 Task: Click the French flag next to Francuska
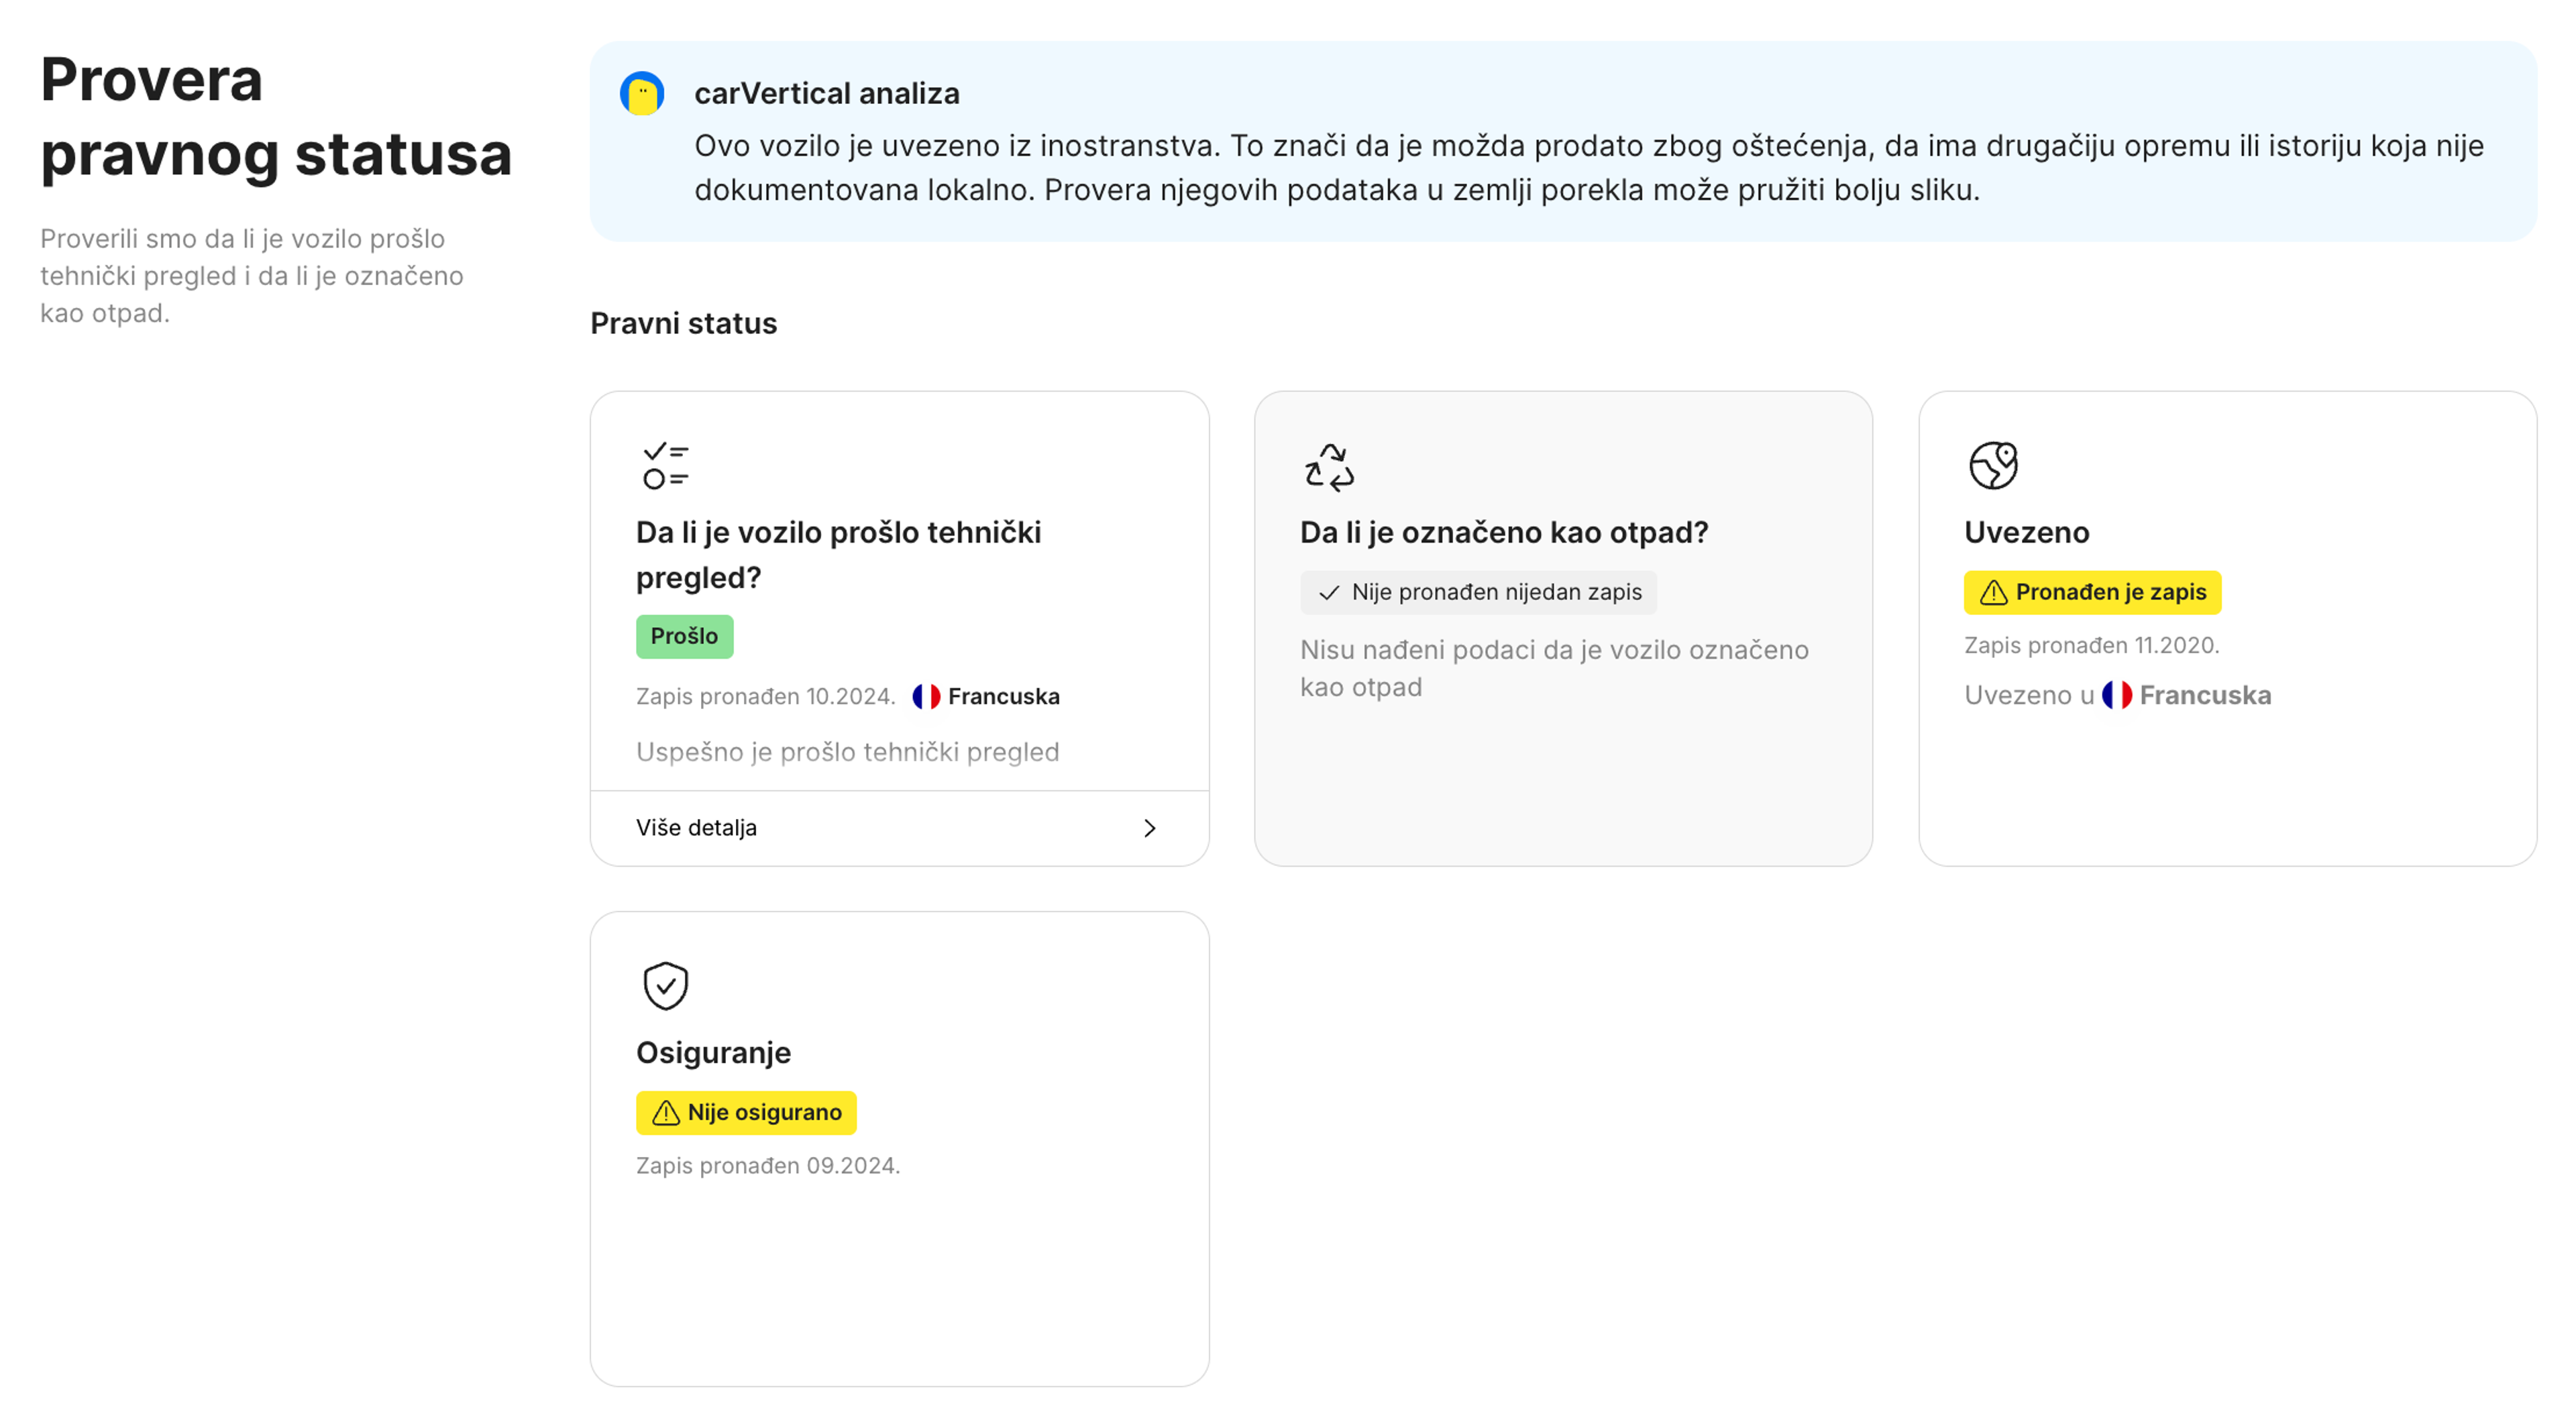point(926,696)
